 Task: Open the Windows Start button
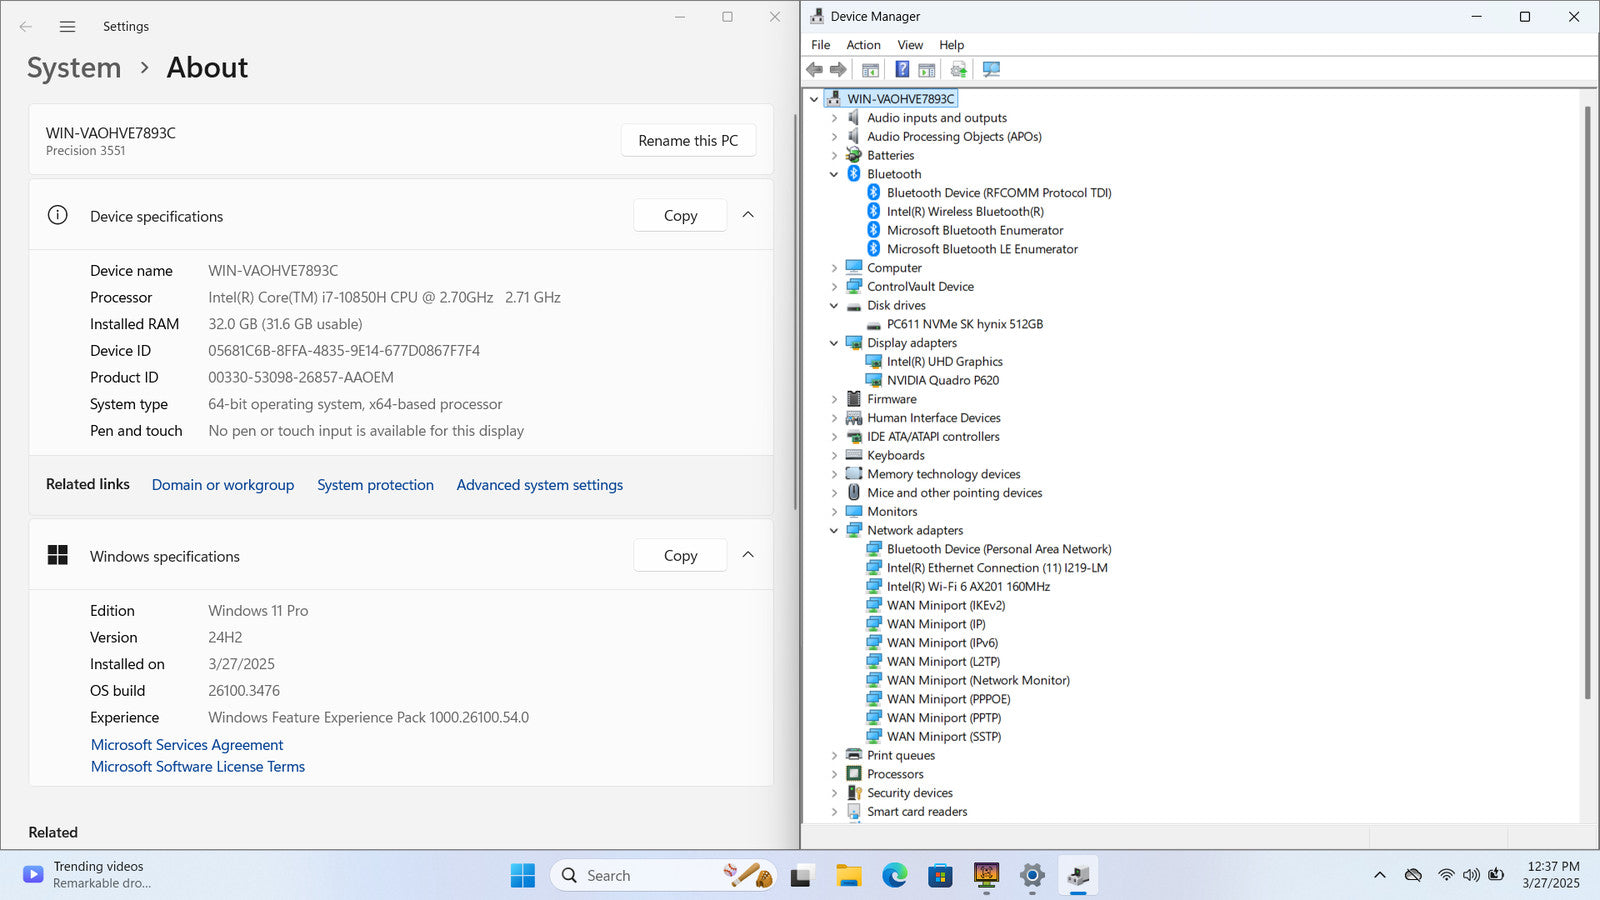pos(522,875)
